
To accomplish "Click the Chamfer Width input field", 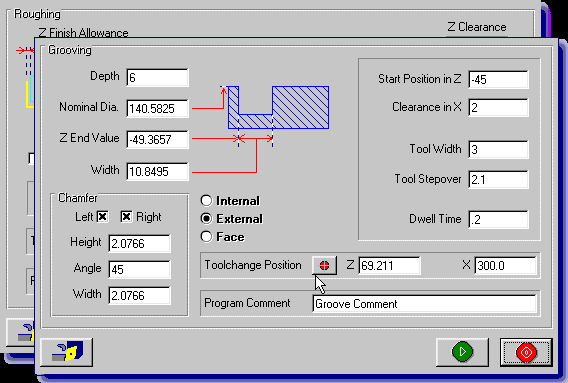I will click(139, 296).
